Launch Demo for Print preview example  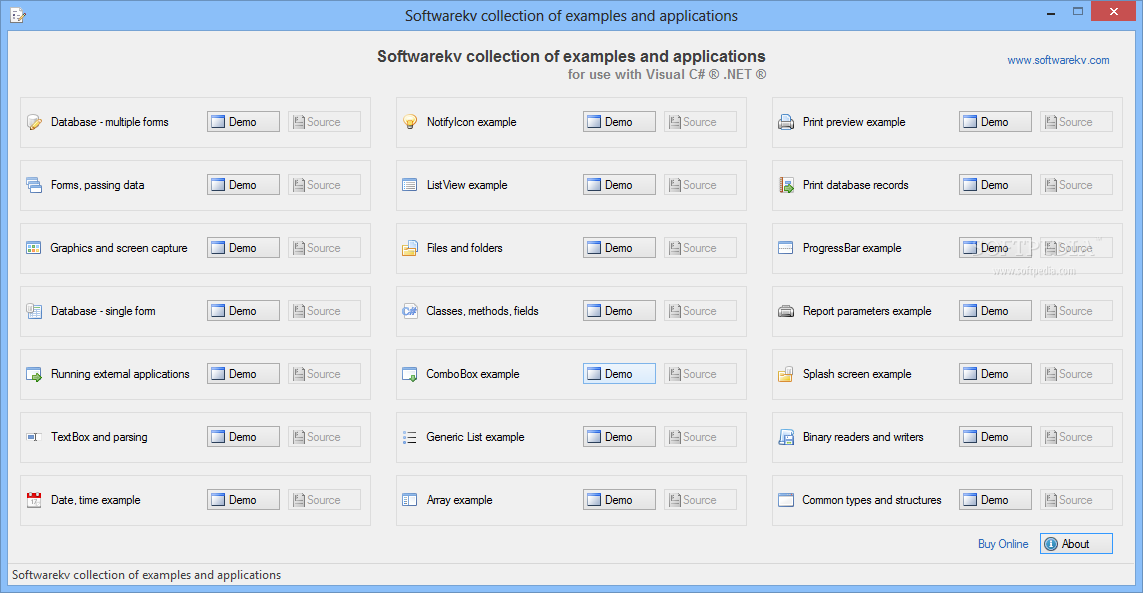(996, 122)
